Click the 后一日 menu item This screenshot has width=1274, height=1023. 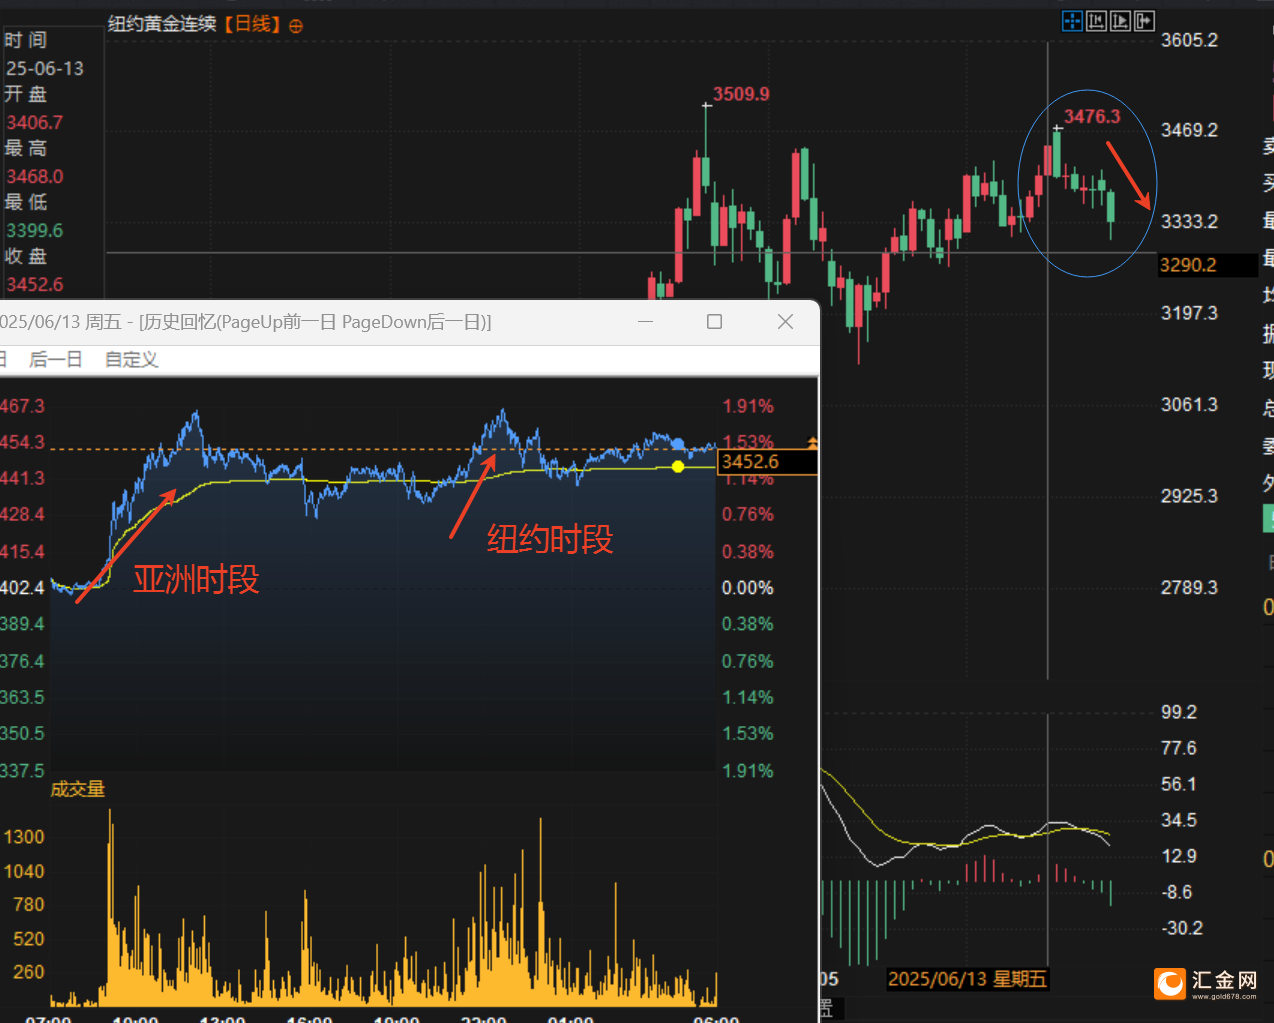[56, 359]
